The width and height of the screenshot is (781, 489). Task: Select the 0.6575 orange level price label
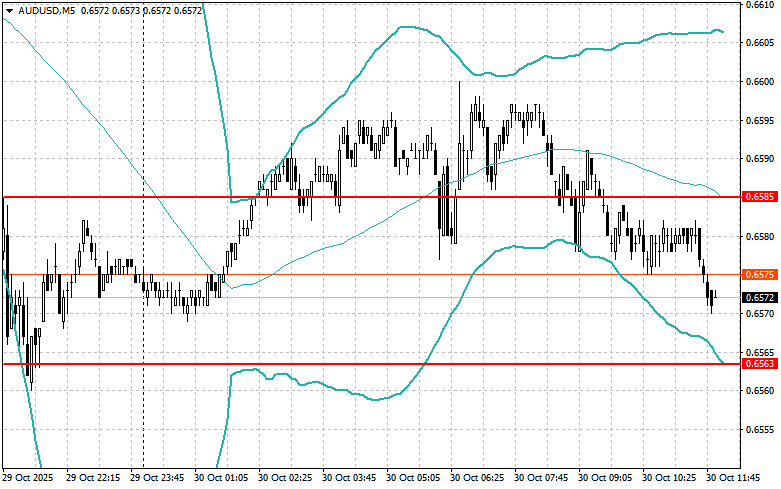coord(760,274)
